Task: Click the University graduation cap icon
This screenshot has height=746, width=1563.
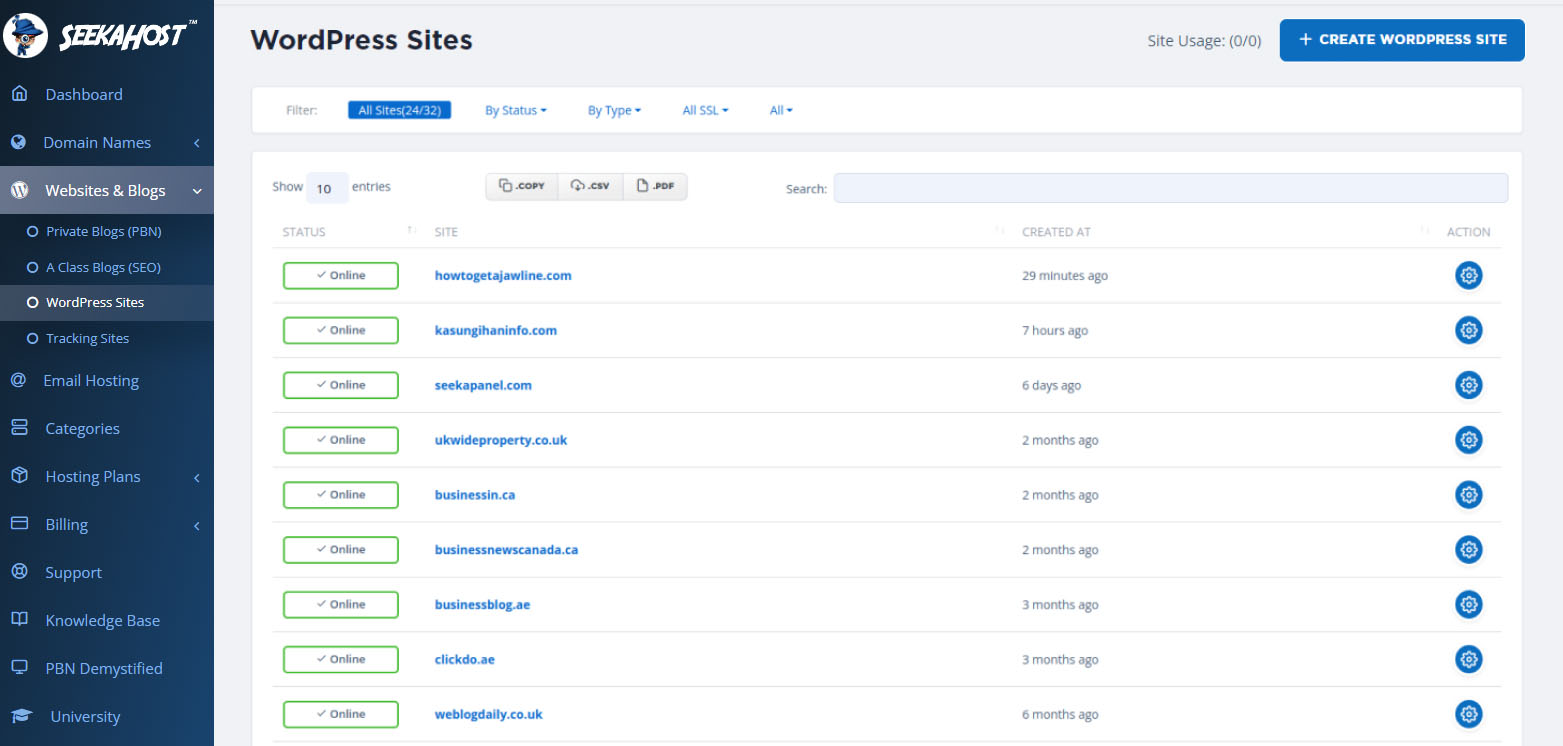Action: (21, 716)
